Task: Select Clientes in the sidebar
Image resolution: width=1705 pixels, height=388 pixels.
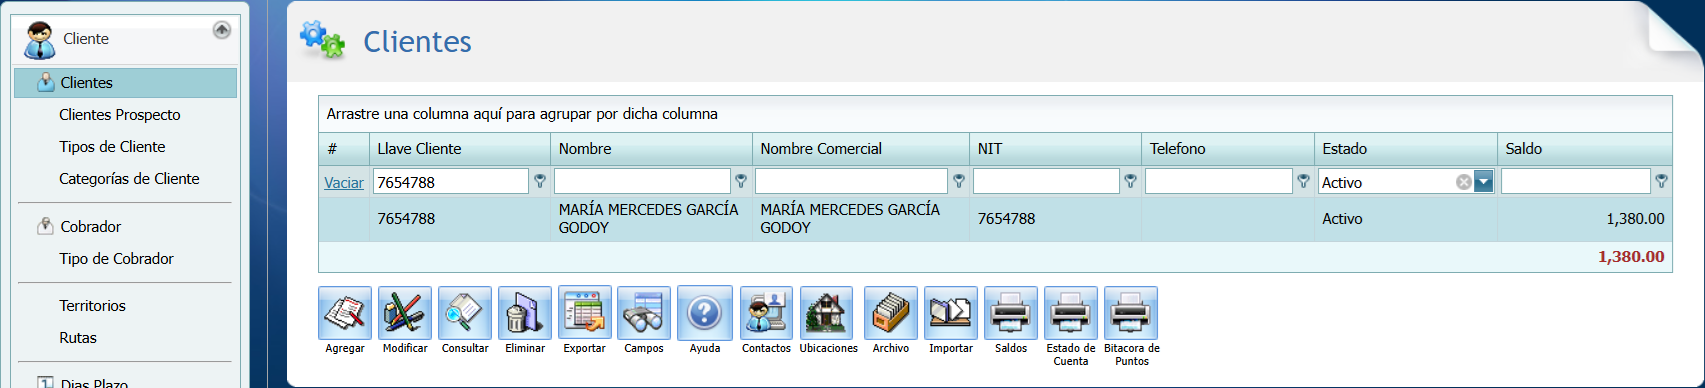Action: point(126,83)
